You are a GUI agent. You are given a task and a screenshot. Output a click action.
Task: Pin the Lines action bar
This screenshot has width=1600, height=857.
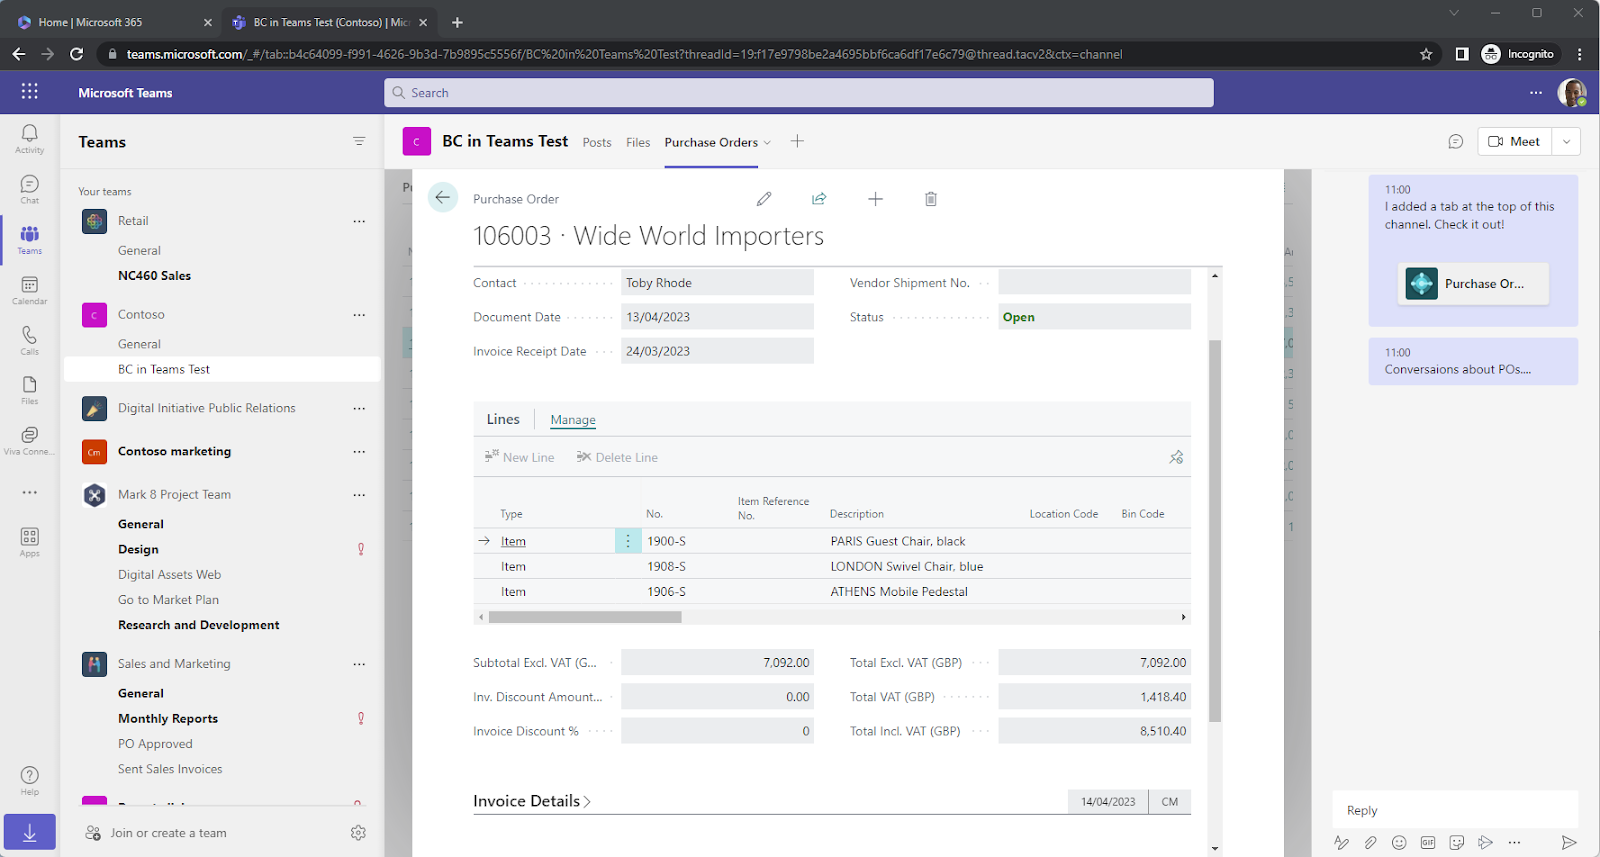1176,457
